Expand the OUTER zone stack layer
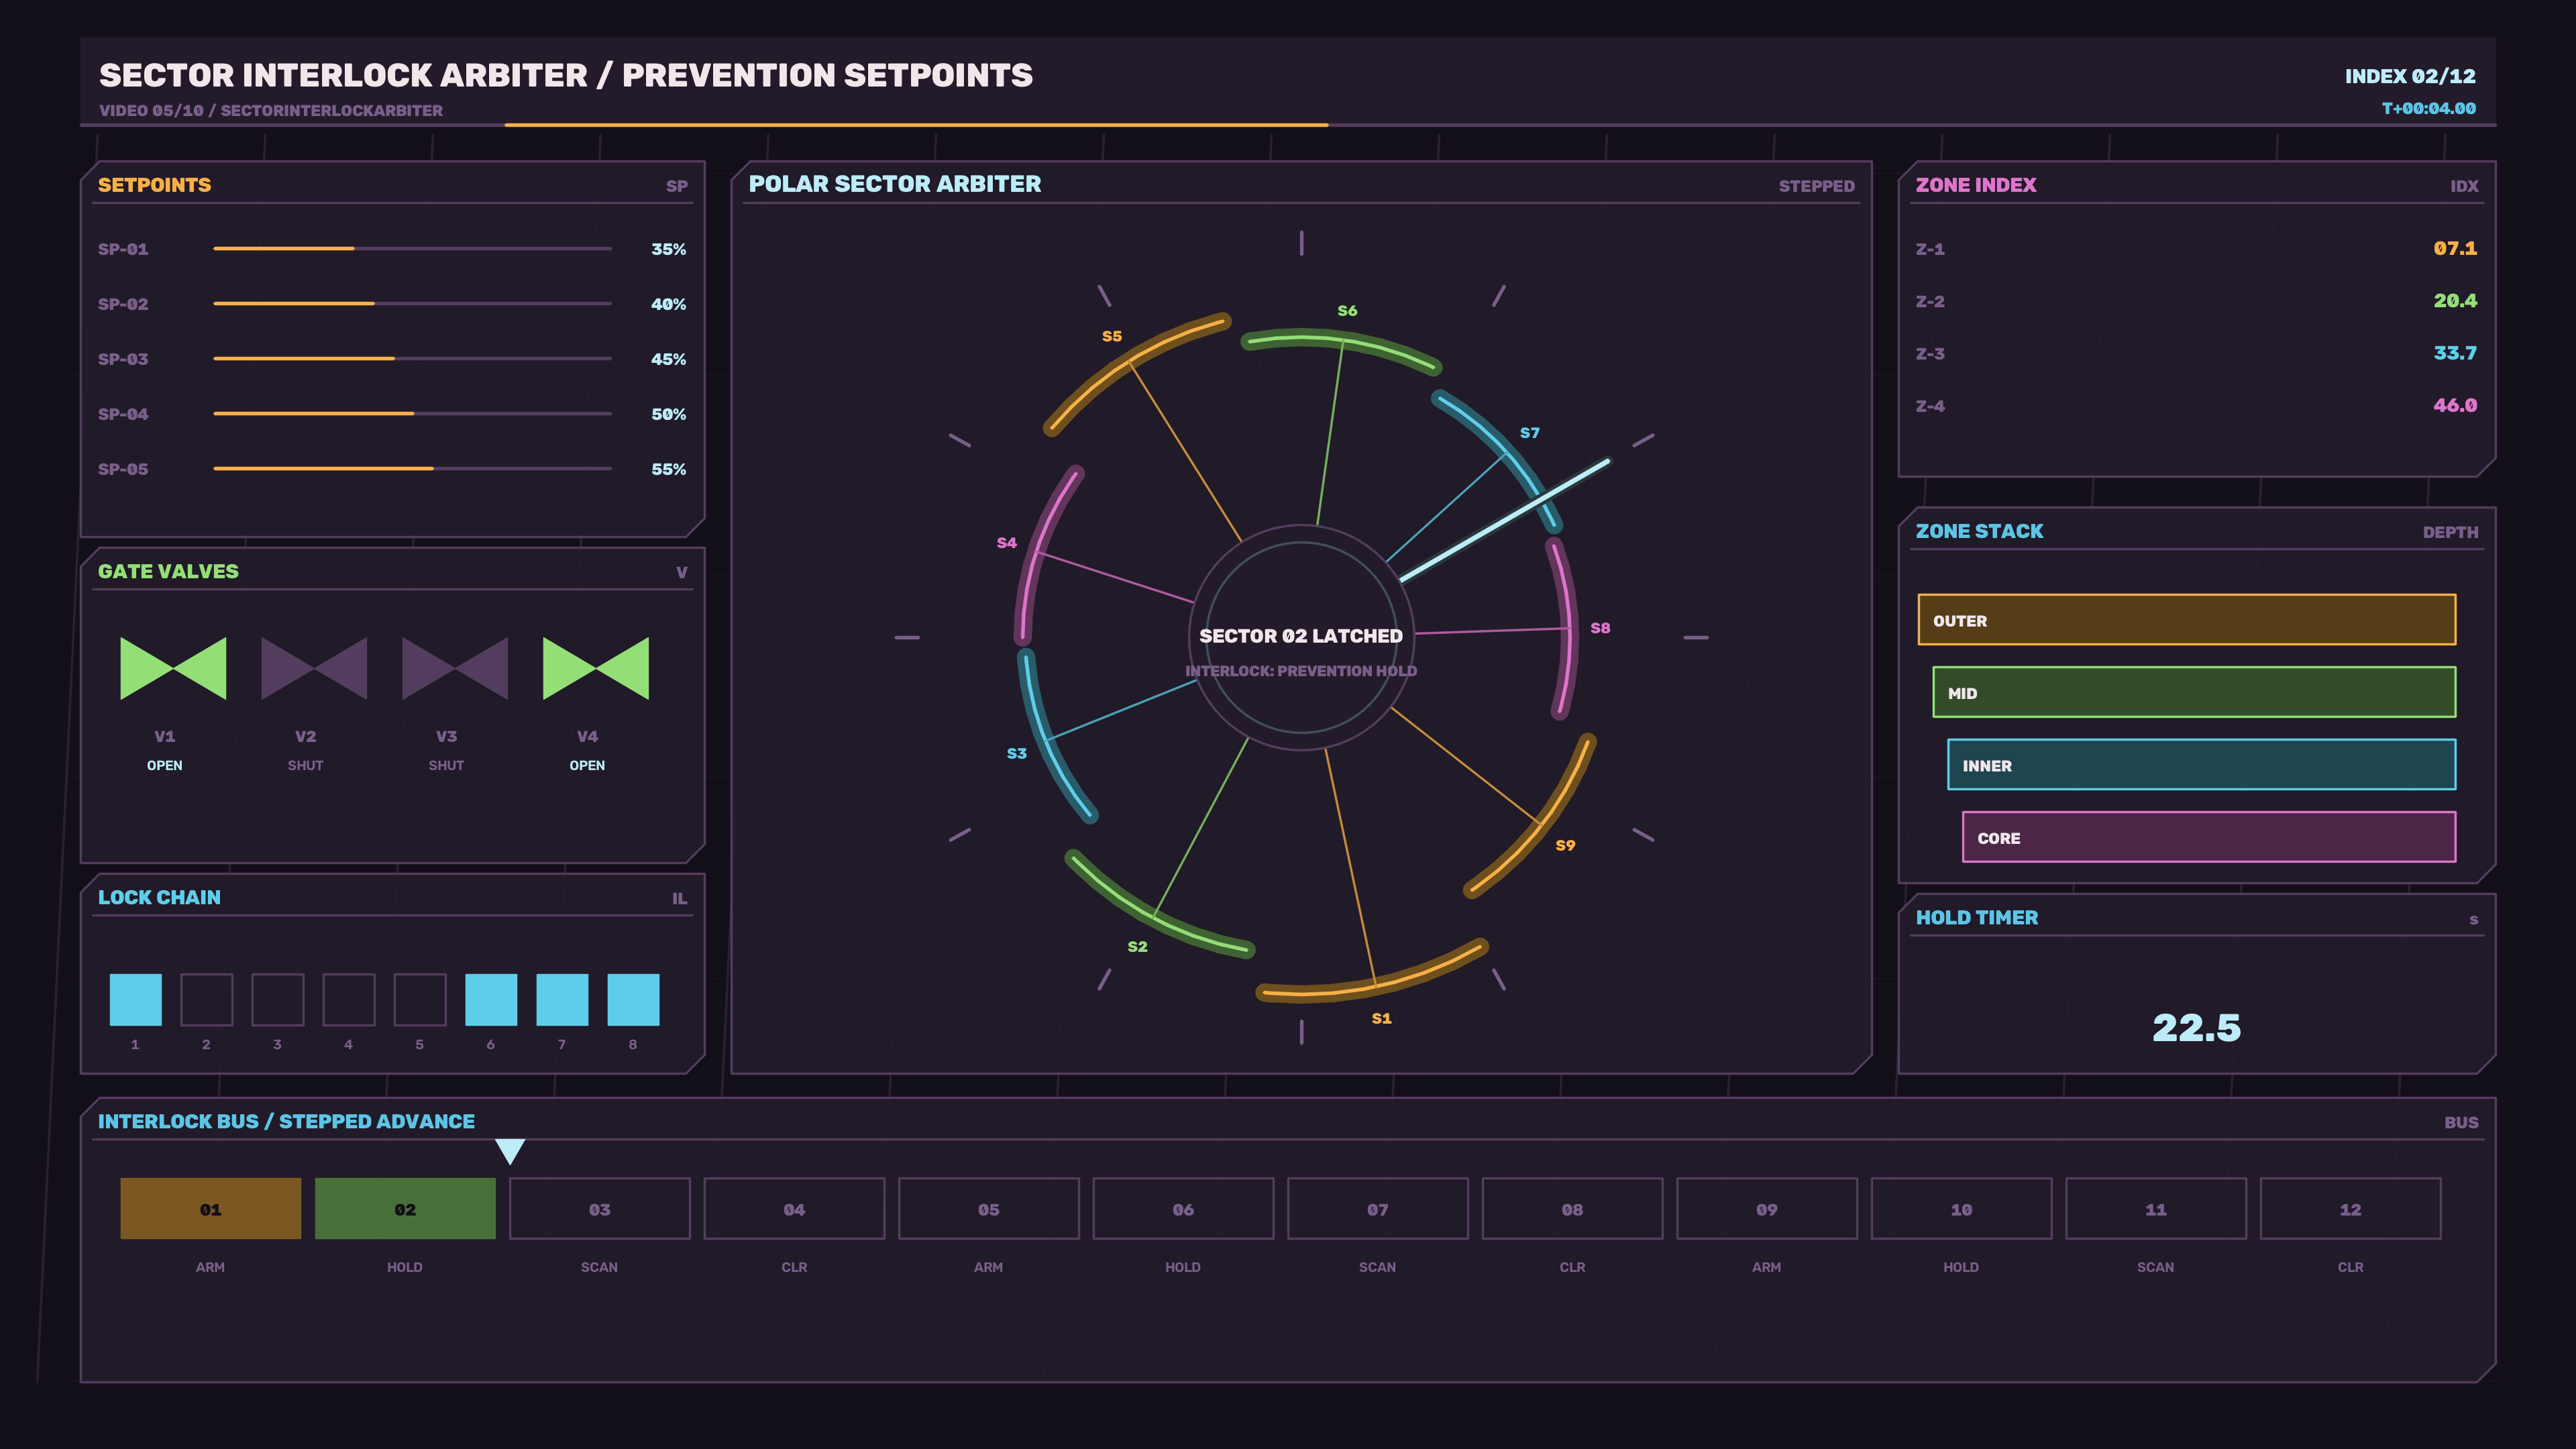The height and width of the screenshot is (1449, 2576). point(2186,620)
